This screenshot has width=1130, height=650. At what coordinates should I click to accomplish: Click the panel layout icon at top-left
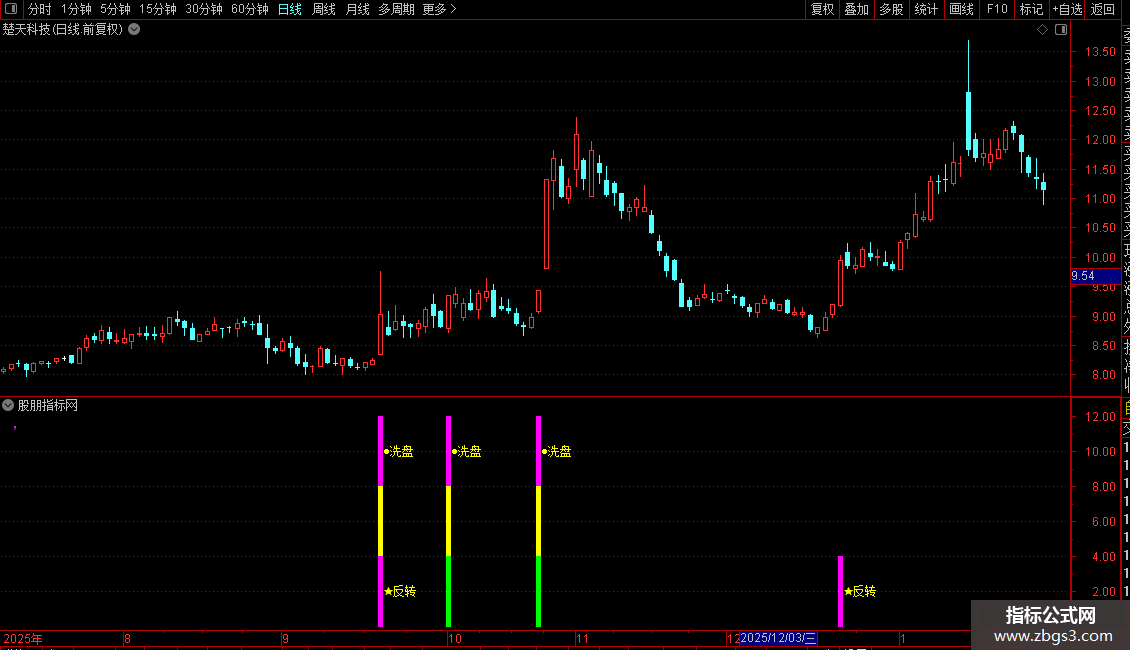pos(11,9)
